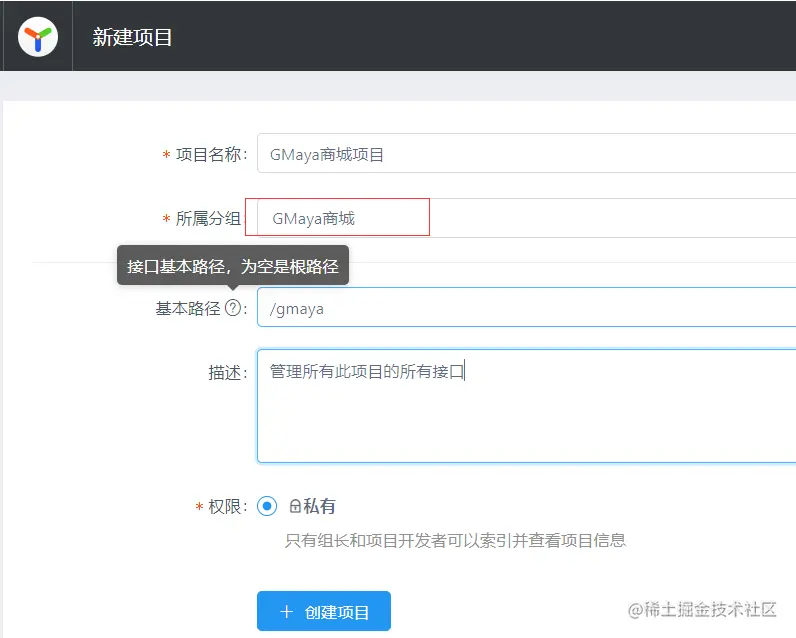Click the 基本路径 input containing /gmaya
Screen dimensions: 796x638
tap(526, 308)
